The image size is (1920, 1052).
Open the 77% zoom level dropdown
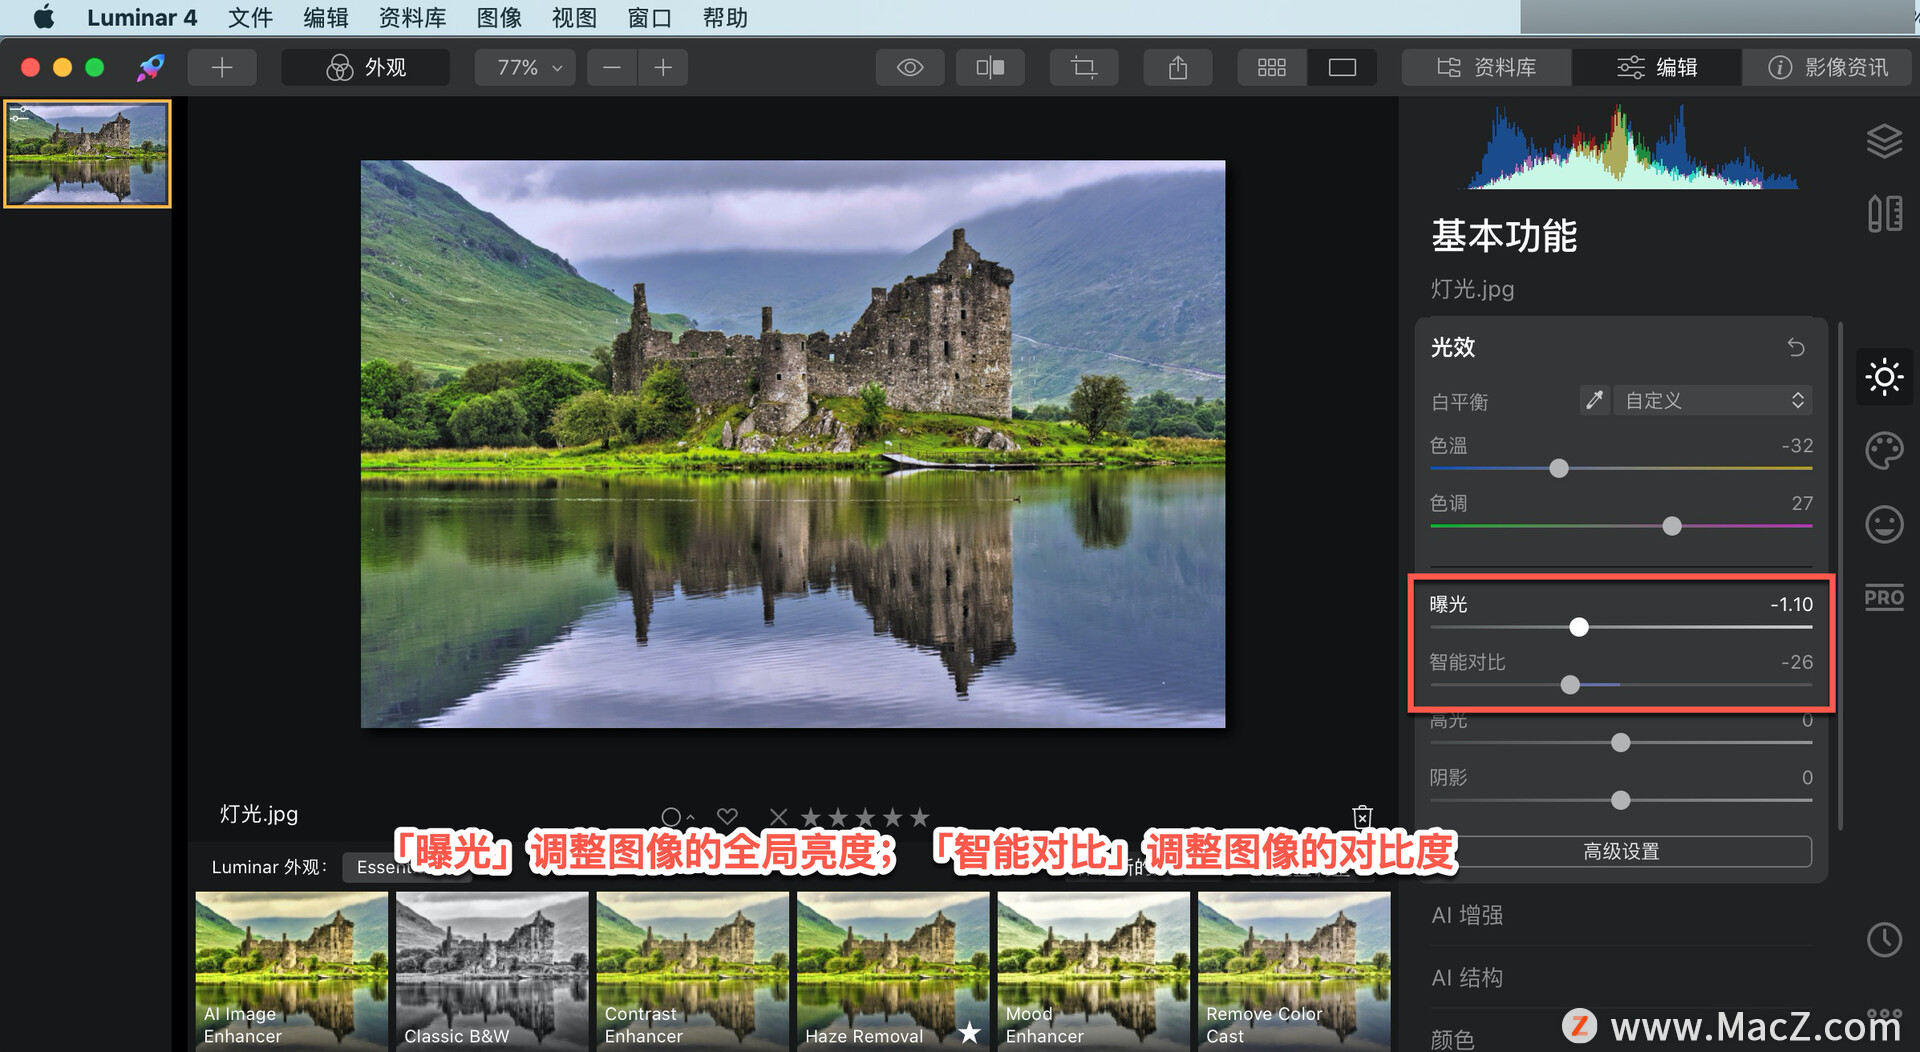[524, 67]
